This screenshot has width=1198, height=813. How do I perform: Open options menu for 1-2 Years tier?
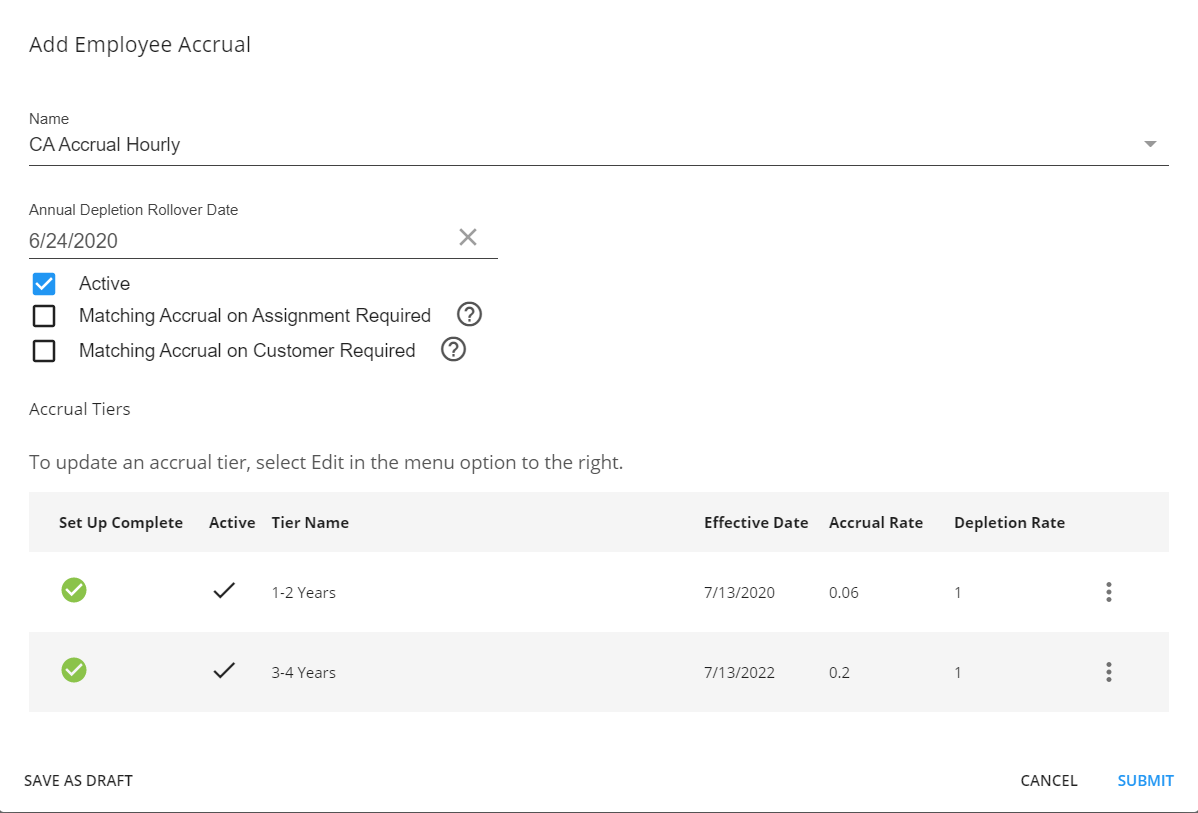(1108, 592)
